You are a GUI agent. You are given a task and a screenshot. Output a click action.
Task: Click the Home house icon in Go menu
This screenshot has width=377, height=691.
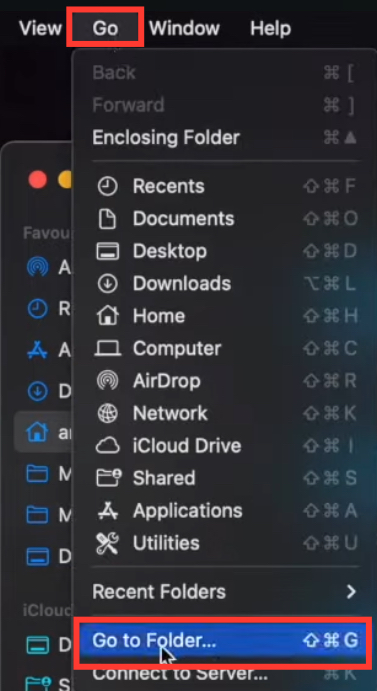pyautogui.click(x=107, y=316)
